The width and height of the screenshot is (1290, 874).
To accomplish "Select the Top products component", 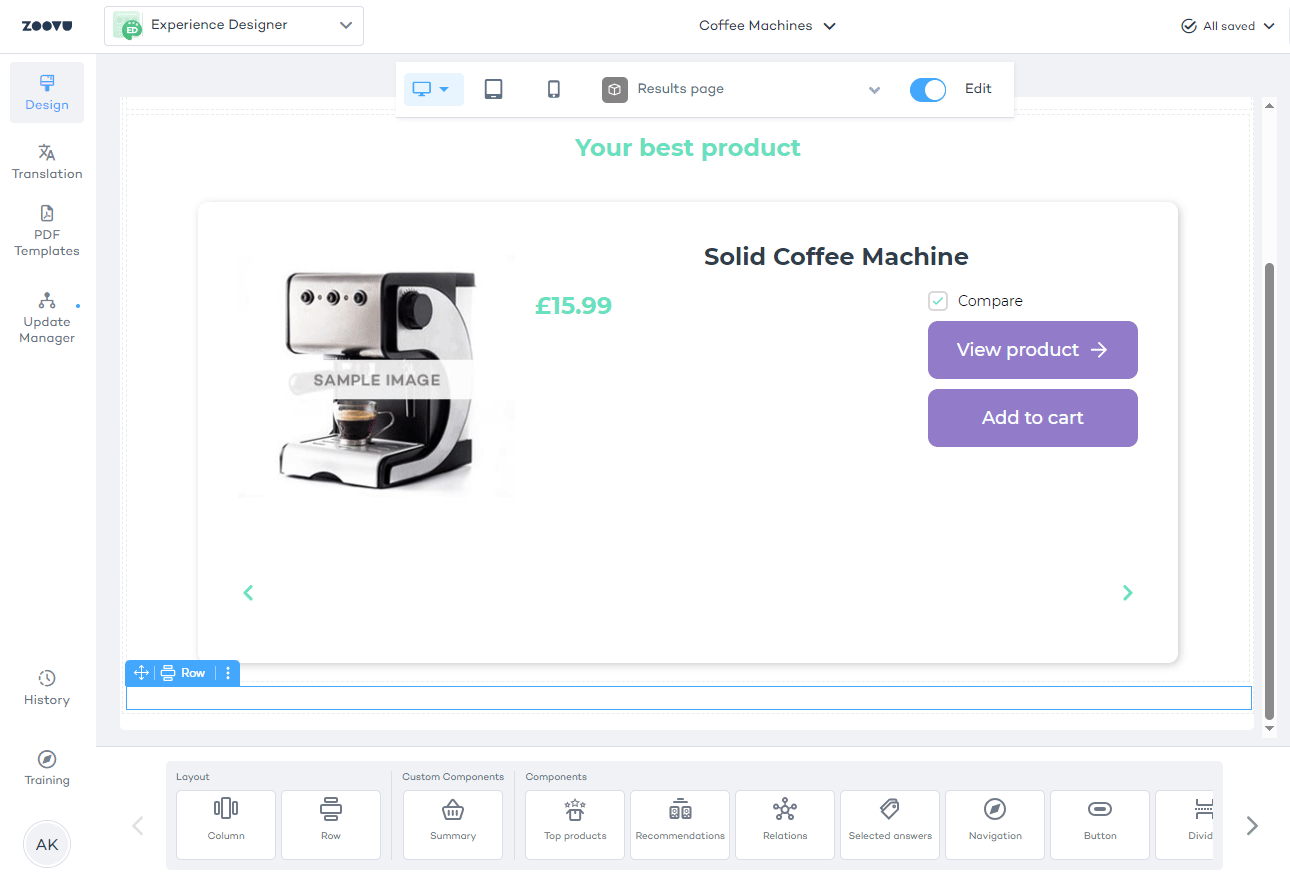I will pos(575,824).
